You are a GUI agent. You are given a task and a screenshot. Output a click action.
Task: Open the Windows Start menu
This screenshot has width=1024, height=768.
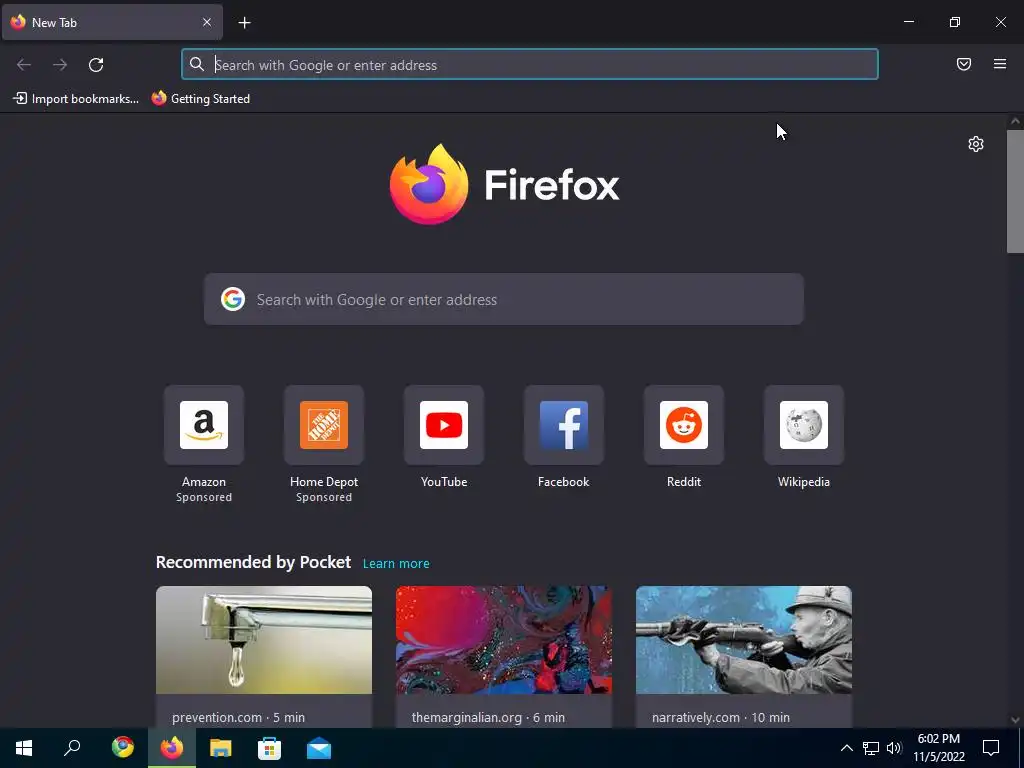[24, 748]
